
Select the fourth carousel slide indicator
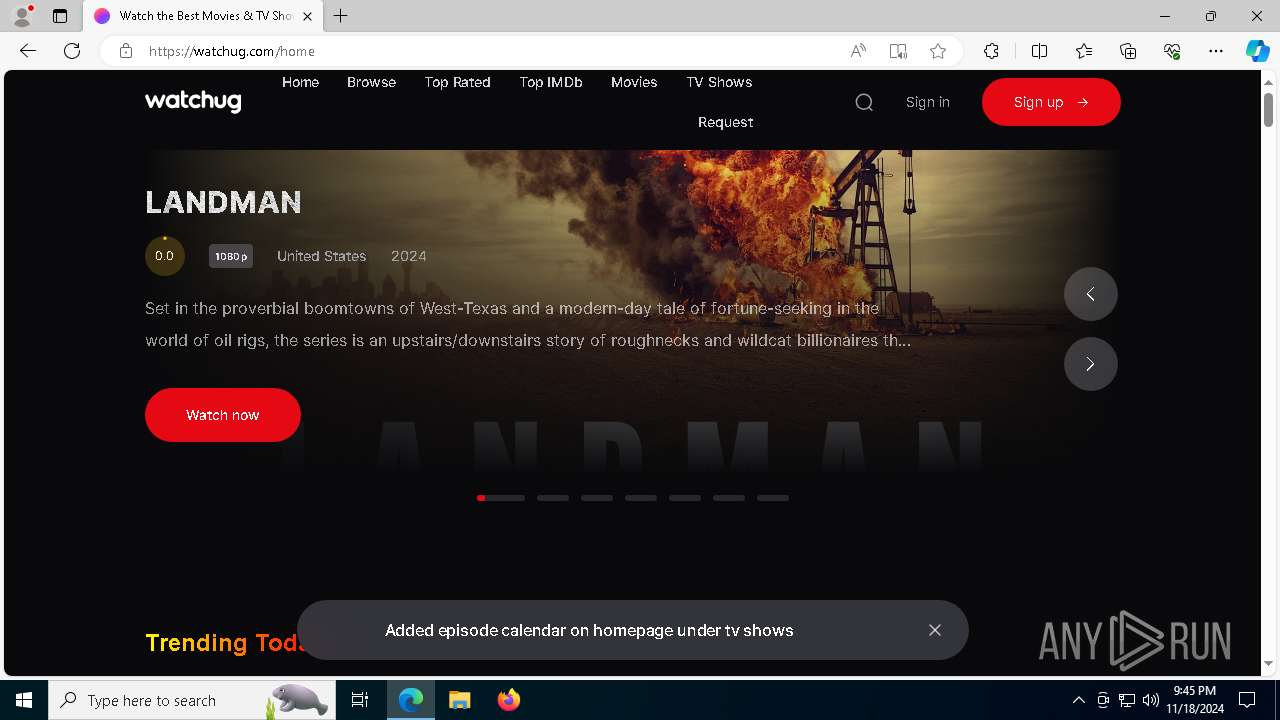point(641,498)
